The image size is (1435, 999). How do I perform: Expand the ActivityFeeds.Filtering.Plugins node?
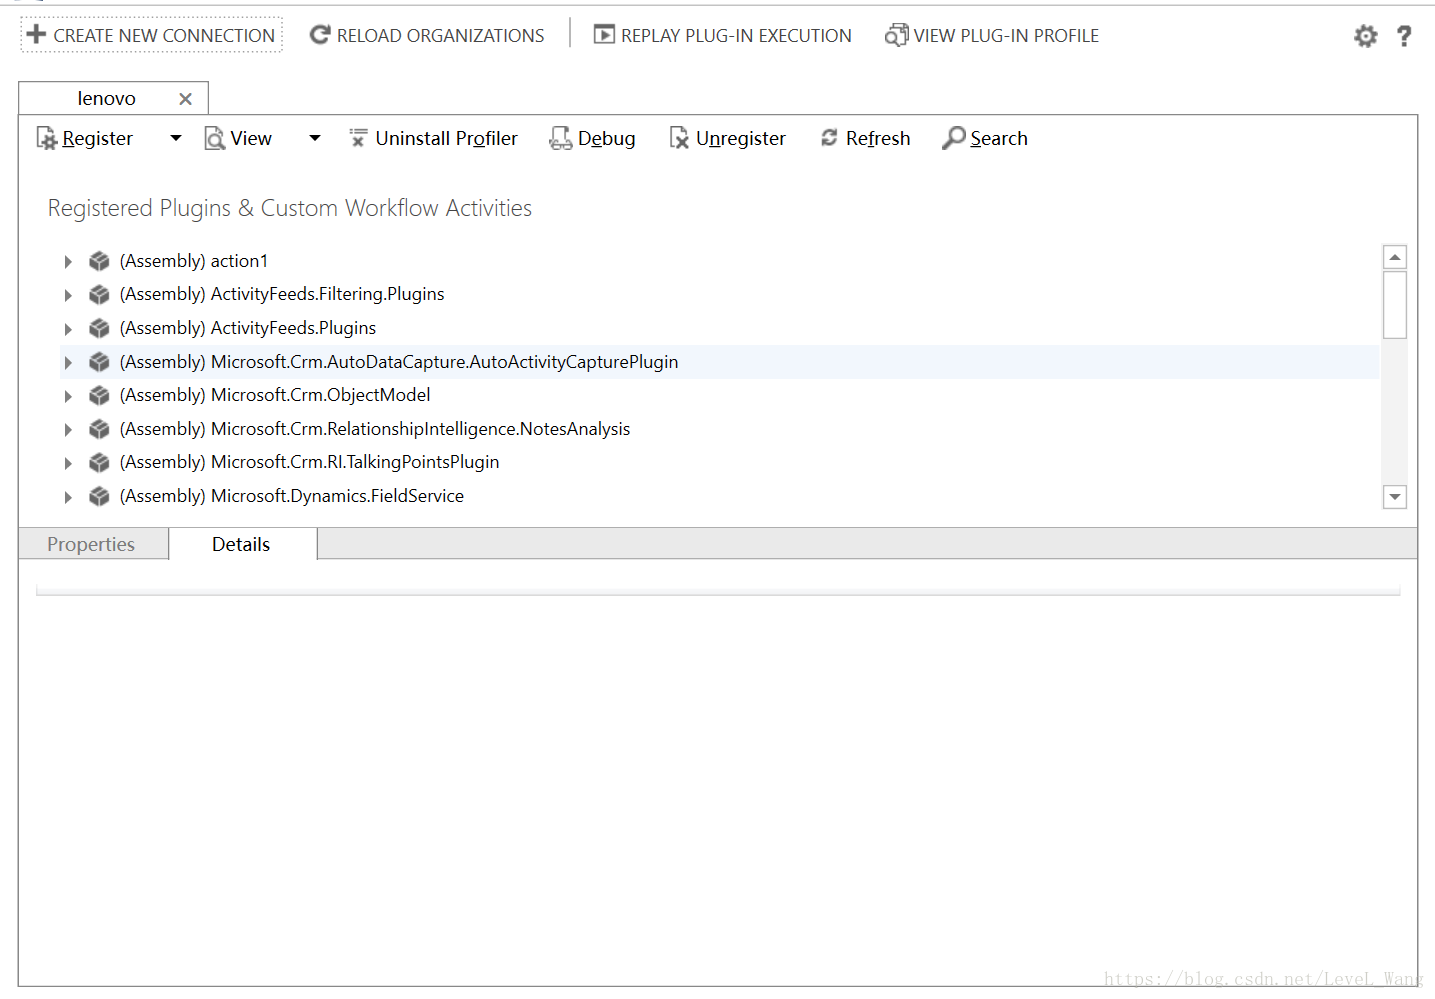pos(68,295)
